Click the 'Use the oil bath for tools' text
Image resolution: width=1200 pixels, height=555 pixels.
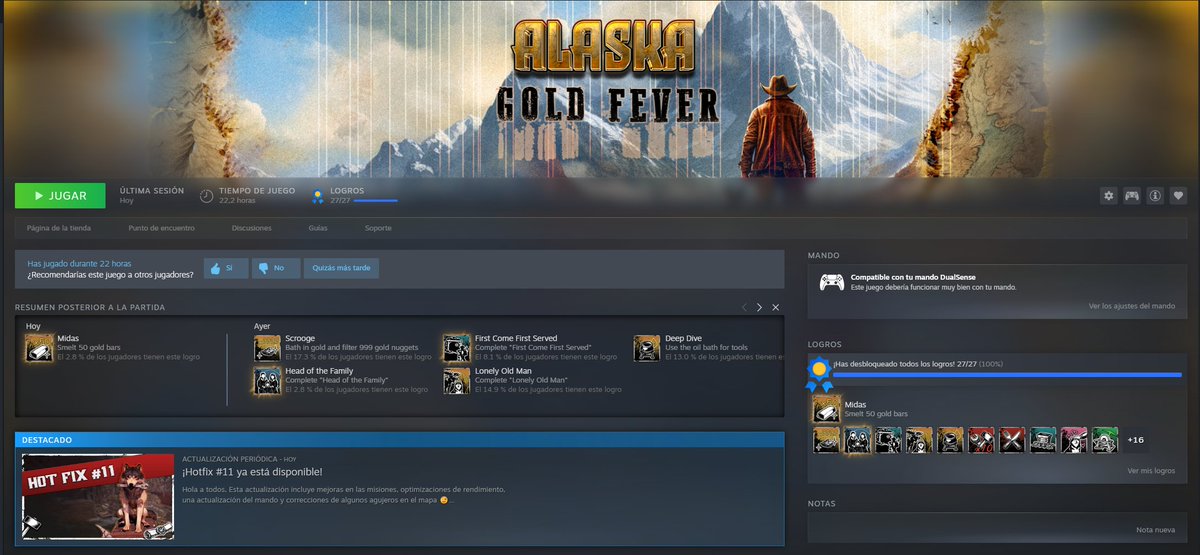click(x=706, y=348)
